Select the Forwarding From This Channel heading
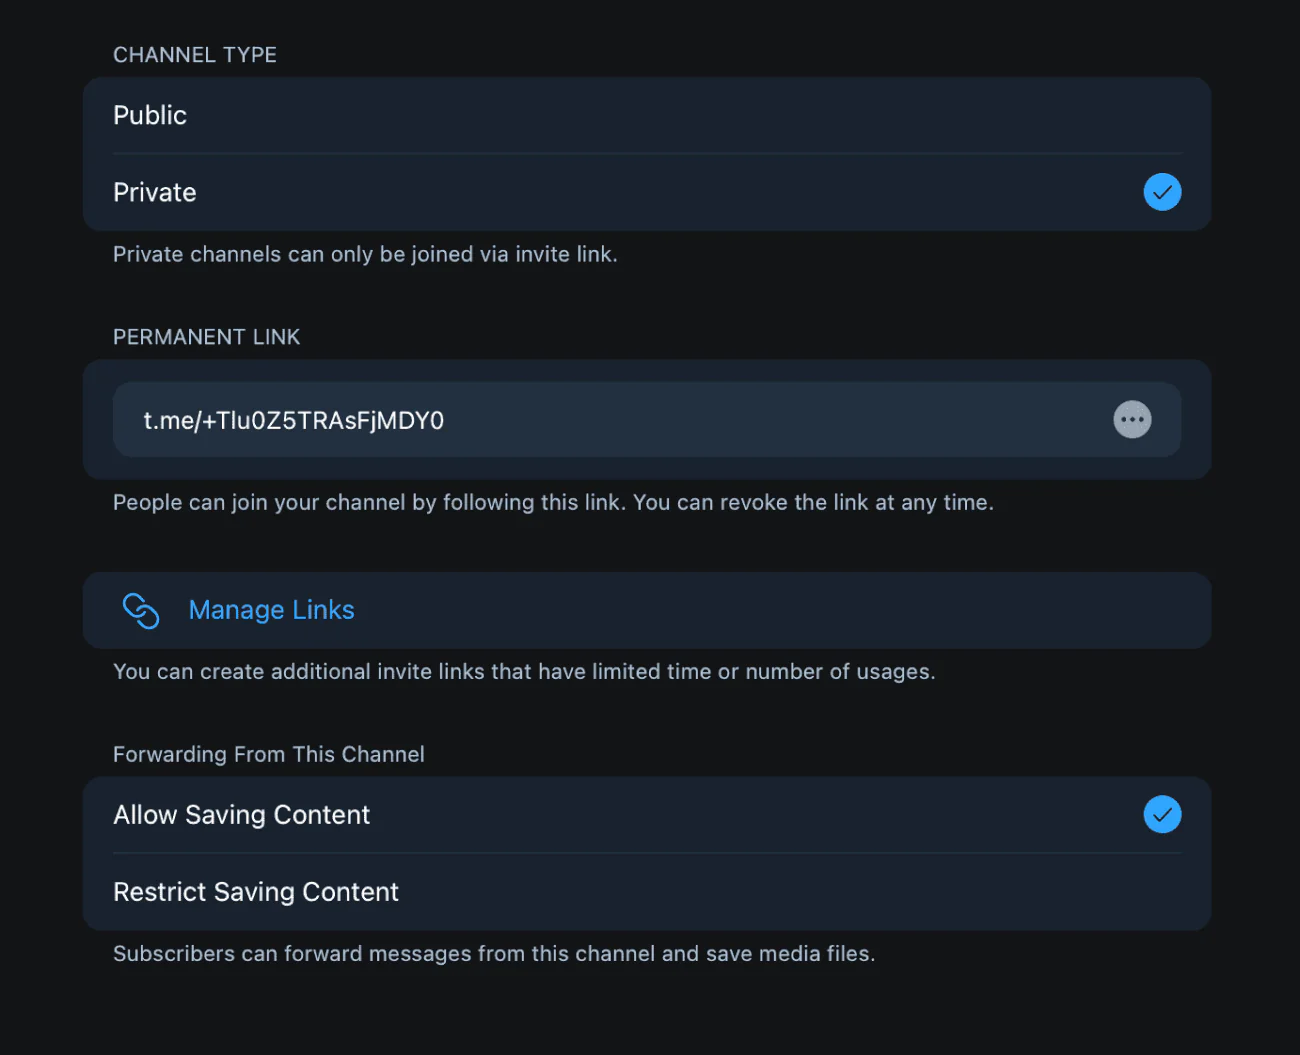This screenshot has height=1055, width=1300. pos(268,754)
